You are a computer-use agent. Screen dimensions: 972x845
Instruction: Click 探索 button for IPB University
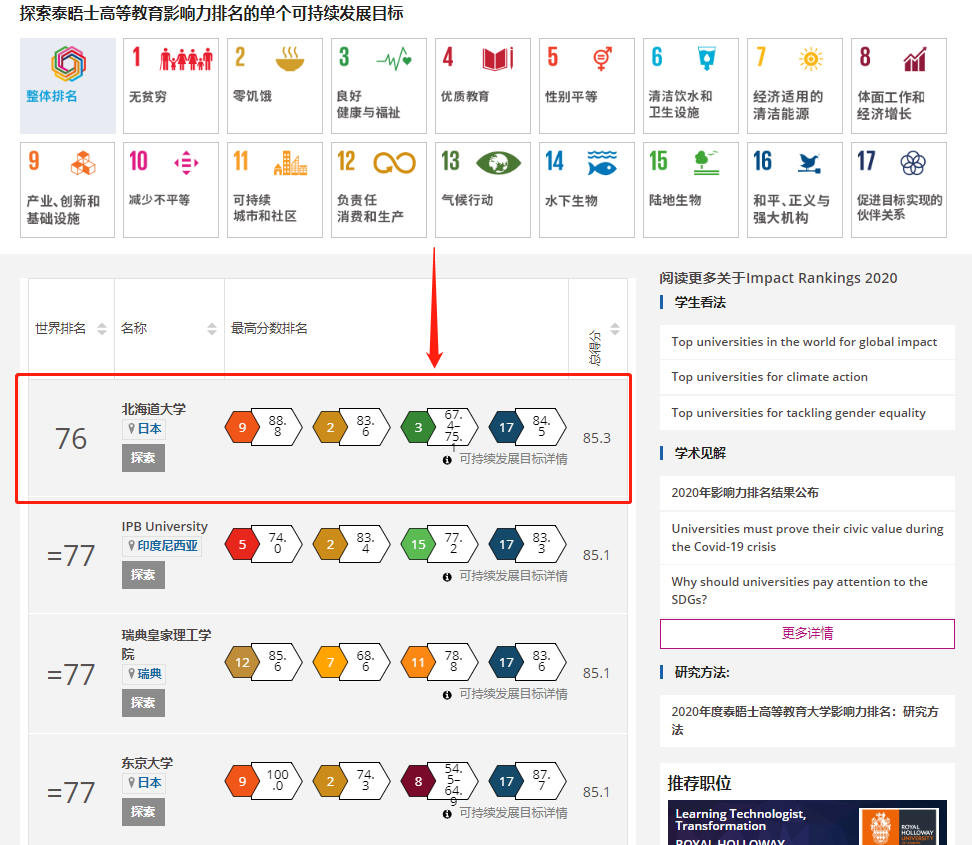[143, 575]
